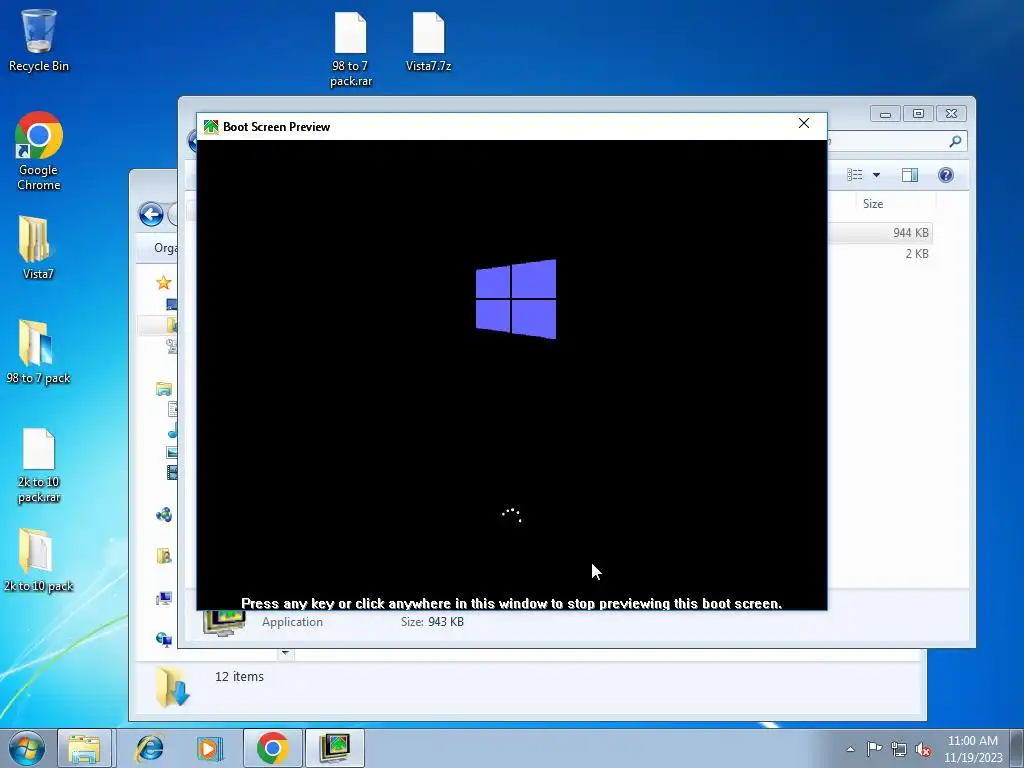The width and height of the screenshot is (1024, 768).
Task: Select the file row showing 2 KB
Action: click(880, 253)
